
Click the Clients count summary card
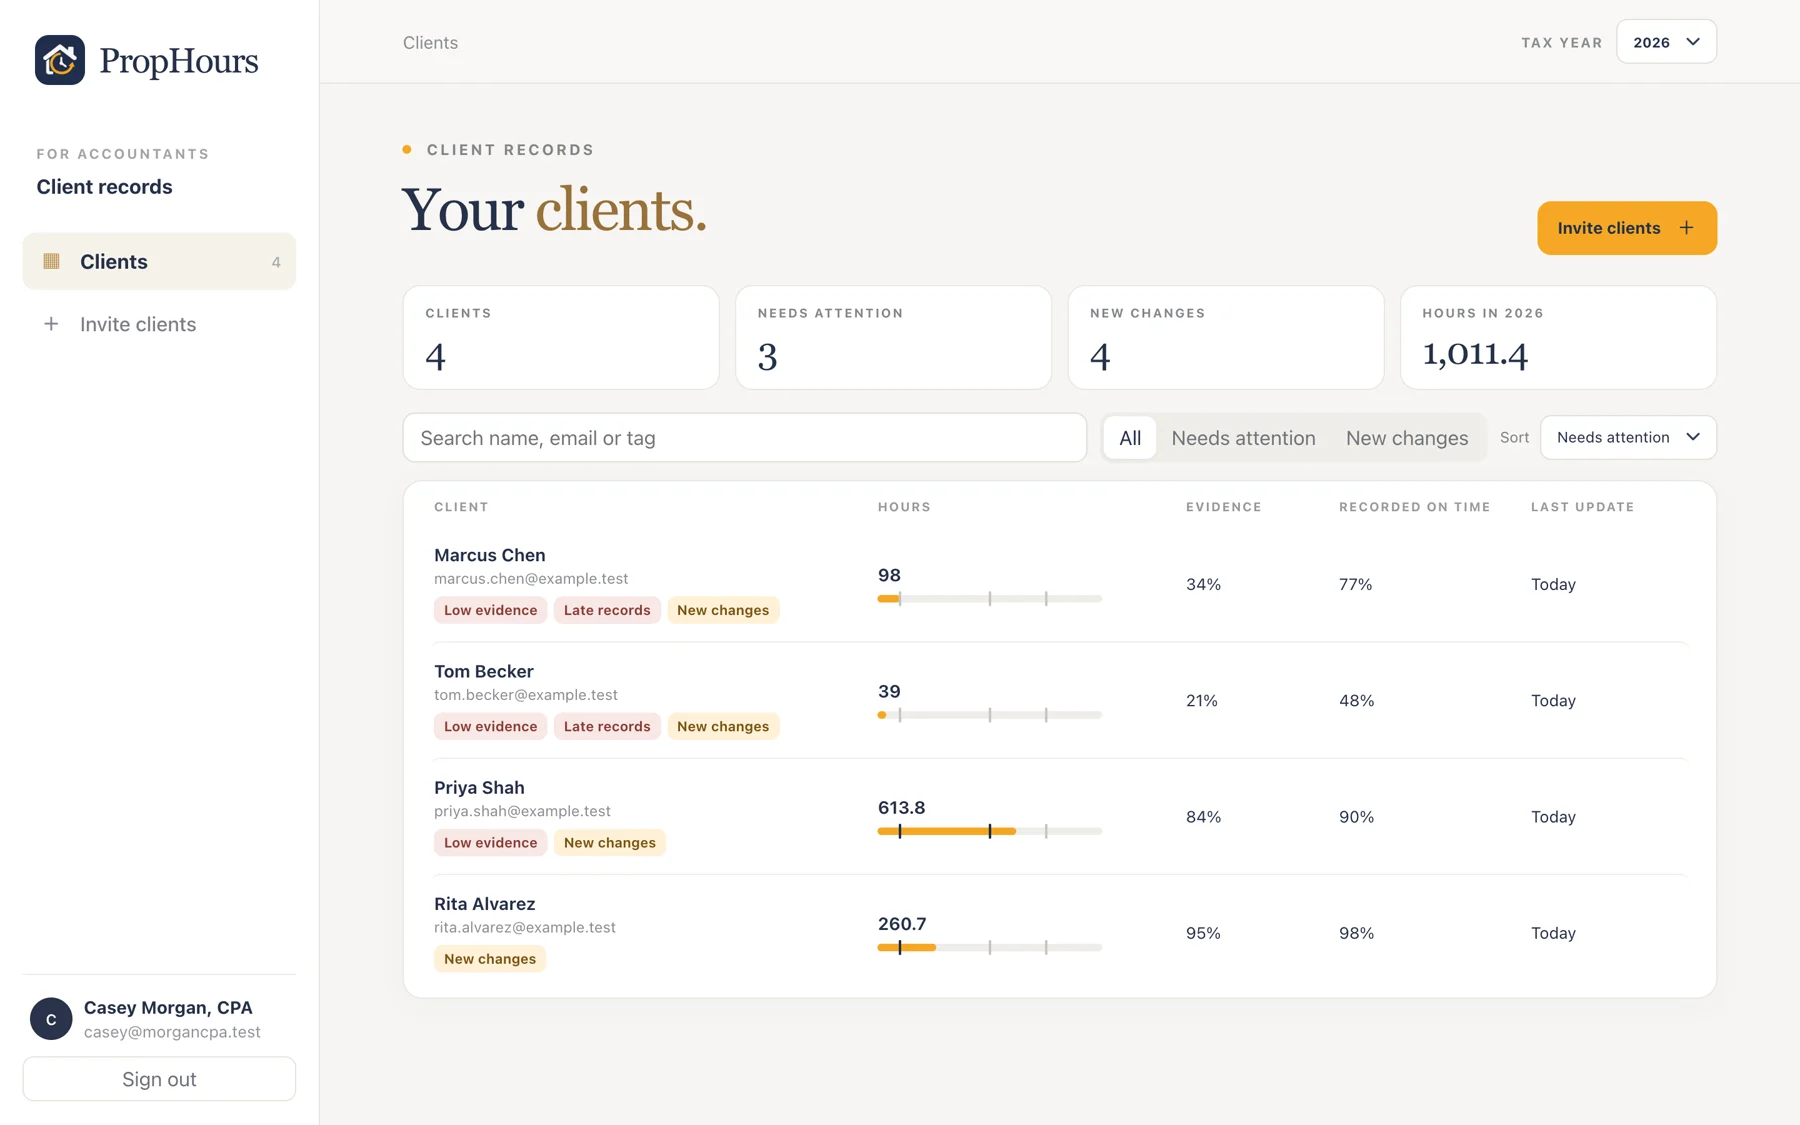pos(561,338)
